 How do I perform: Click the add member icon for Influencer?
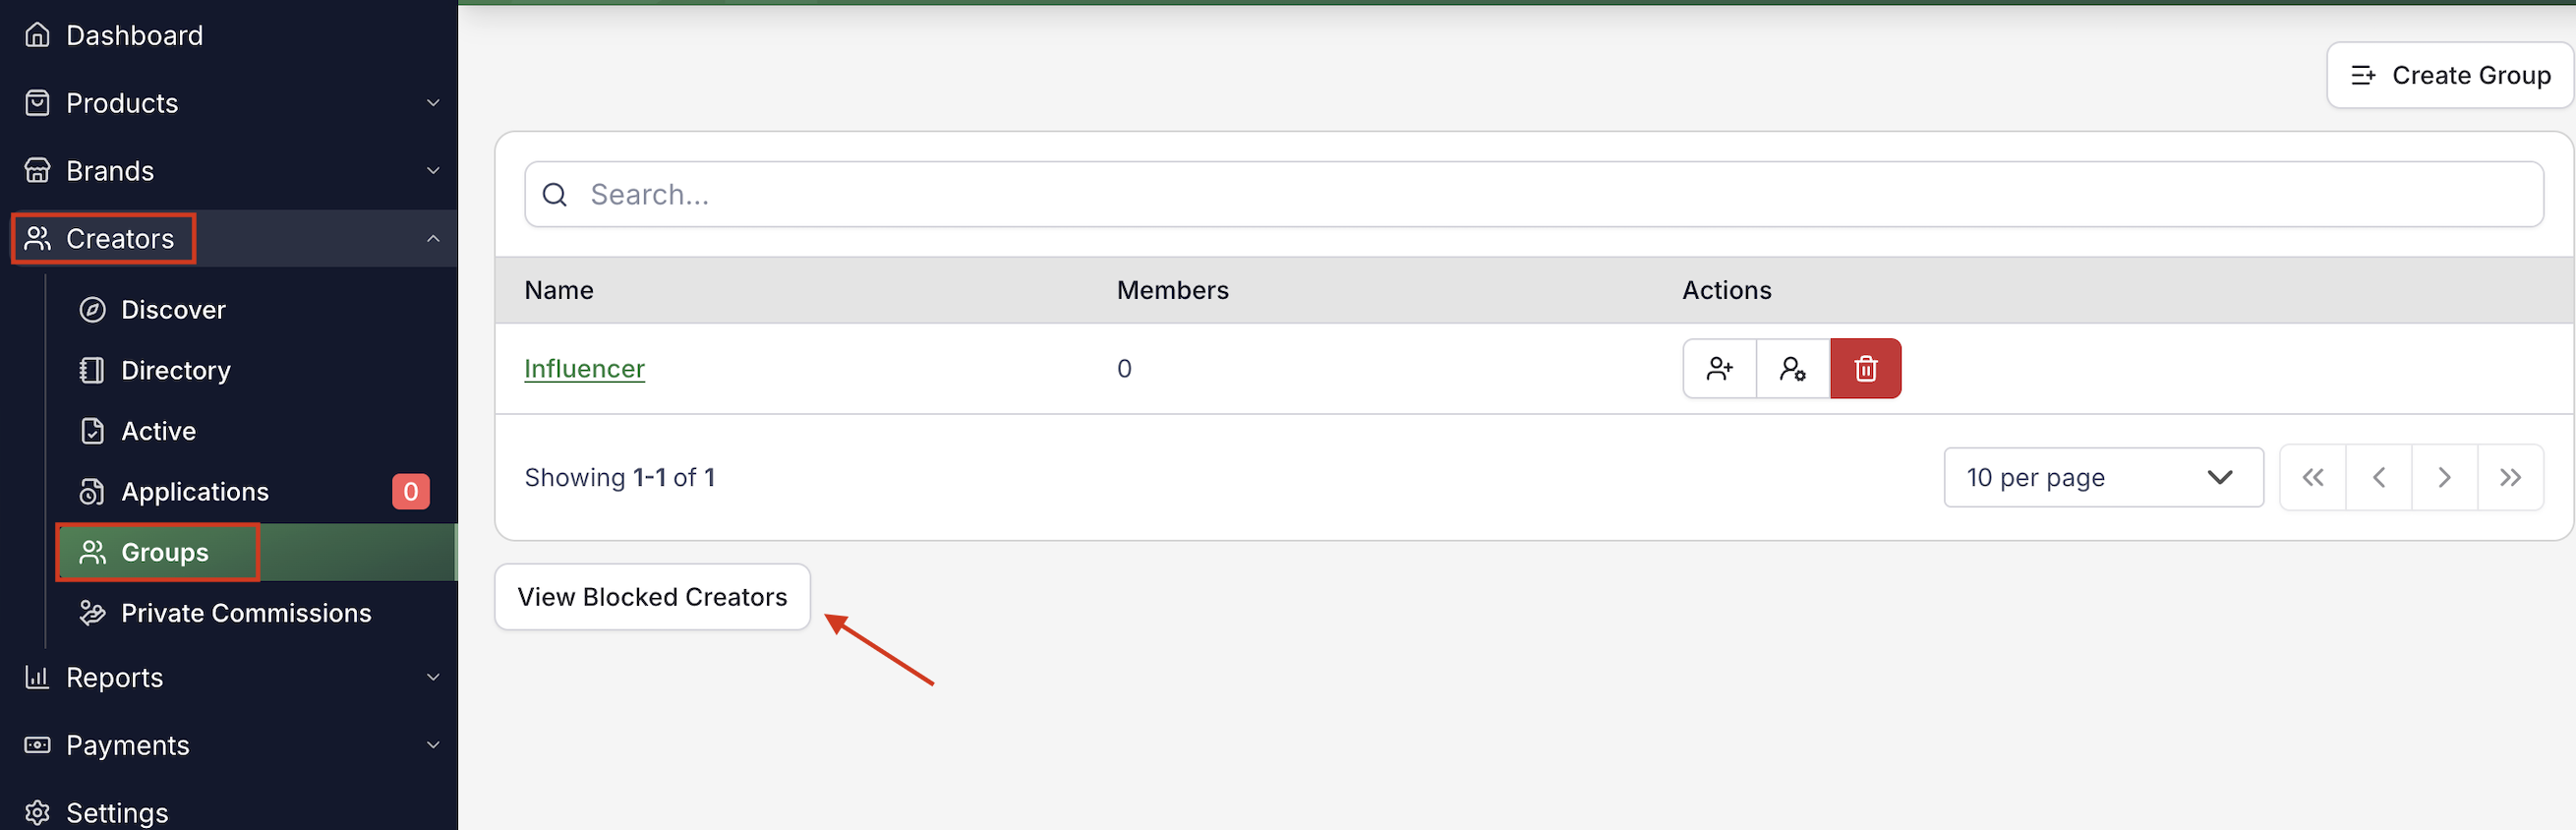click(x=1719, y=369)
